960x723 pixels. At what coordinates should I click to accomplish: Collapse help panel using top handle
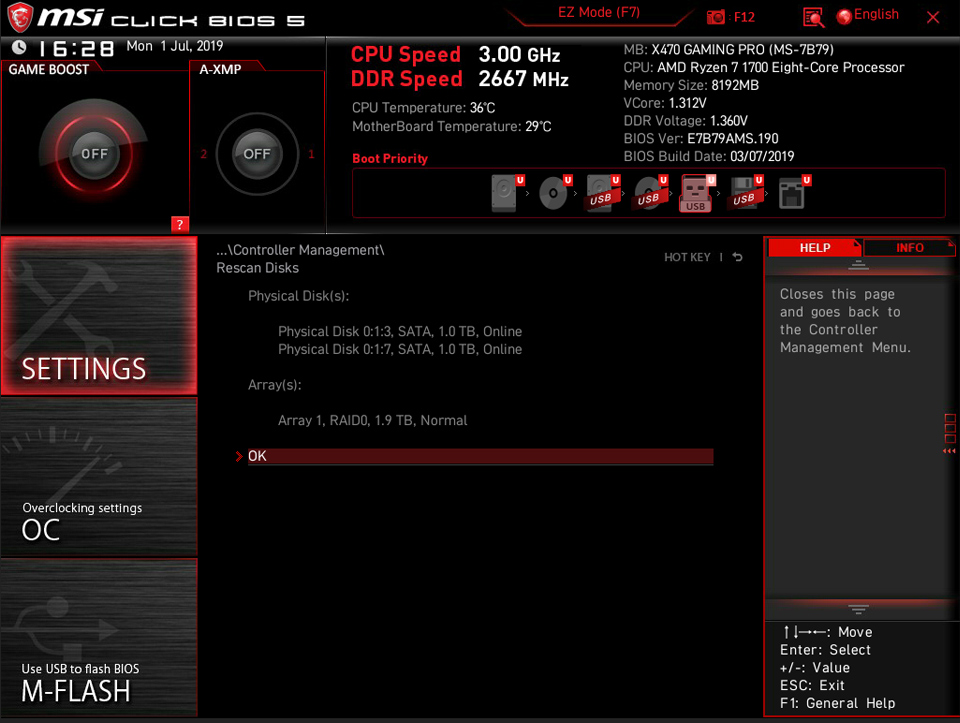pyautogui.click(x=858, y=264)
